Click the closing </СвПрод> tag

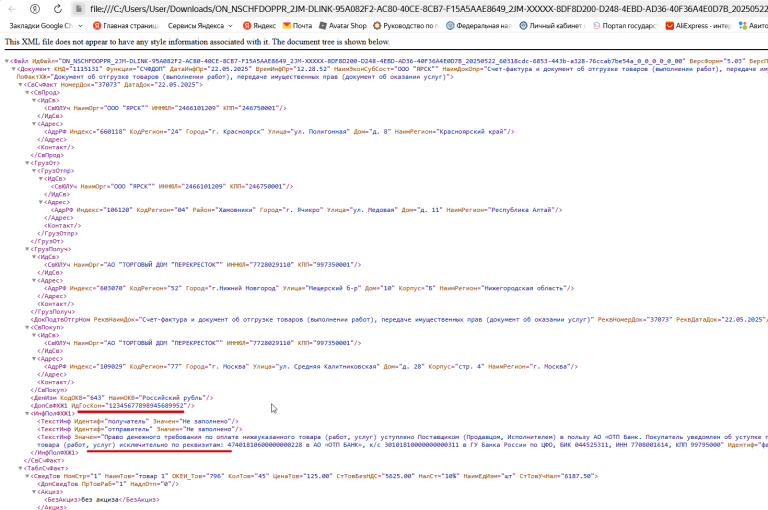[x=47, y=155]
